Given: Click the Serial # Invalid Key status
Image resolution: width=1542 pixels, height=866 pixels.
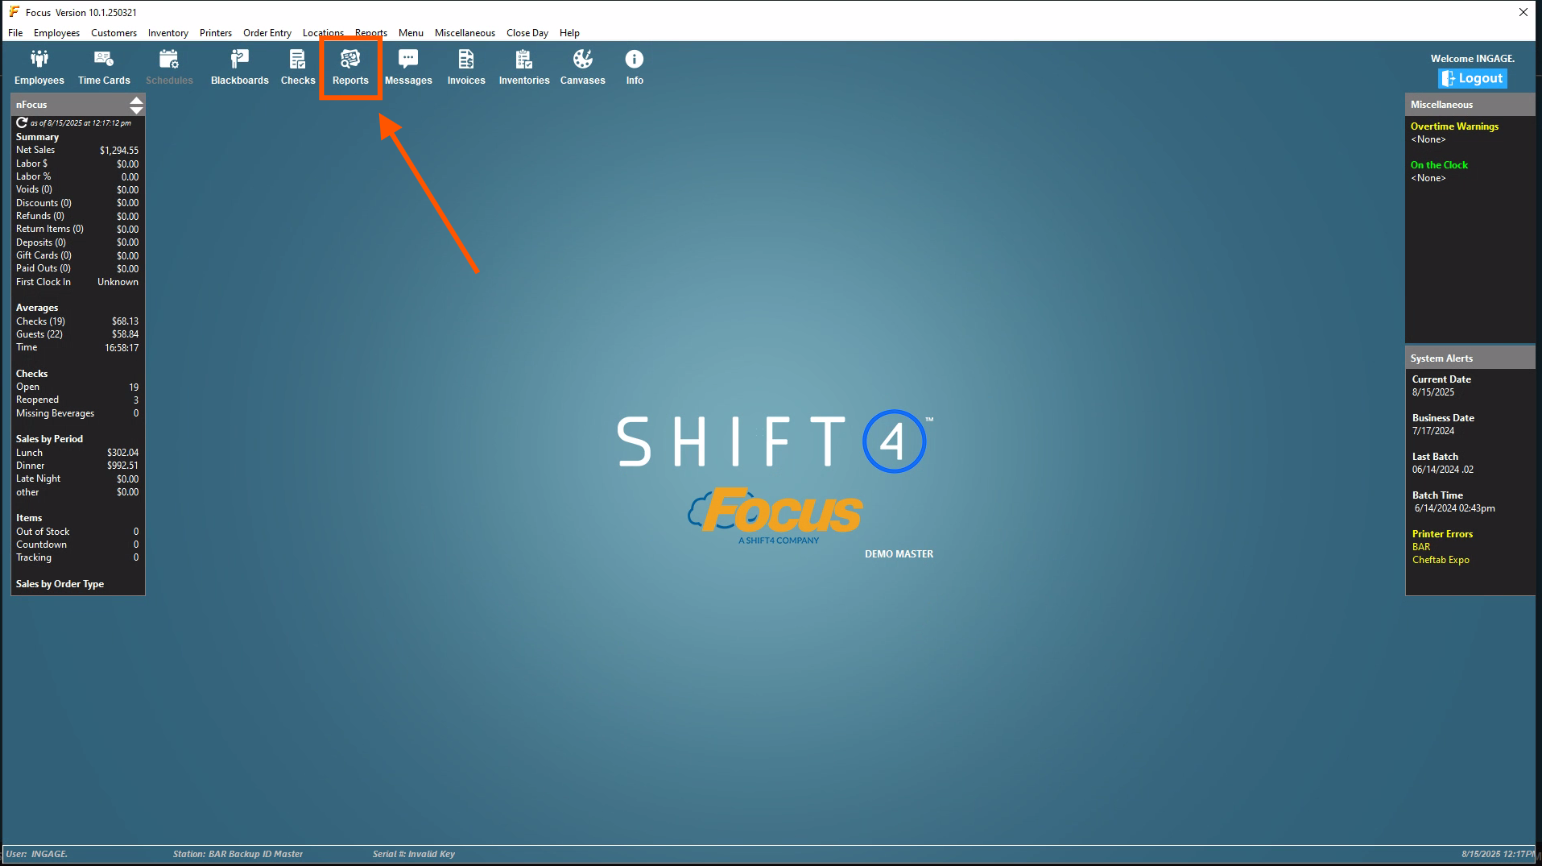Looking at the screenshot, I should point(414,854).
